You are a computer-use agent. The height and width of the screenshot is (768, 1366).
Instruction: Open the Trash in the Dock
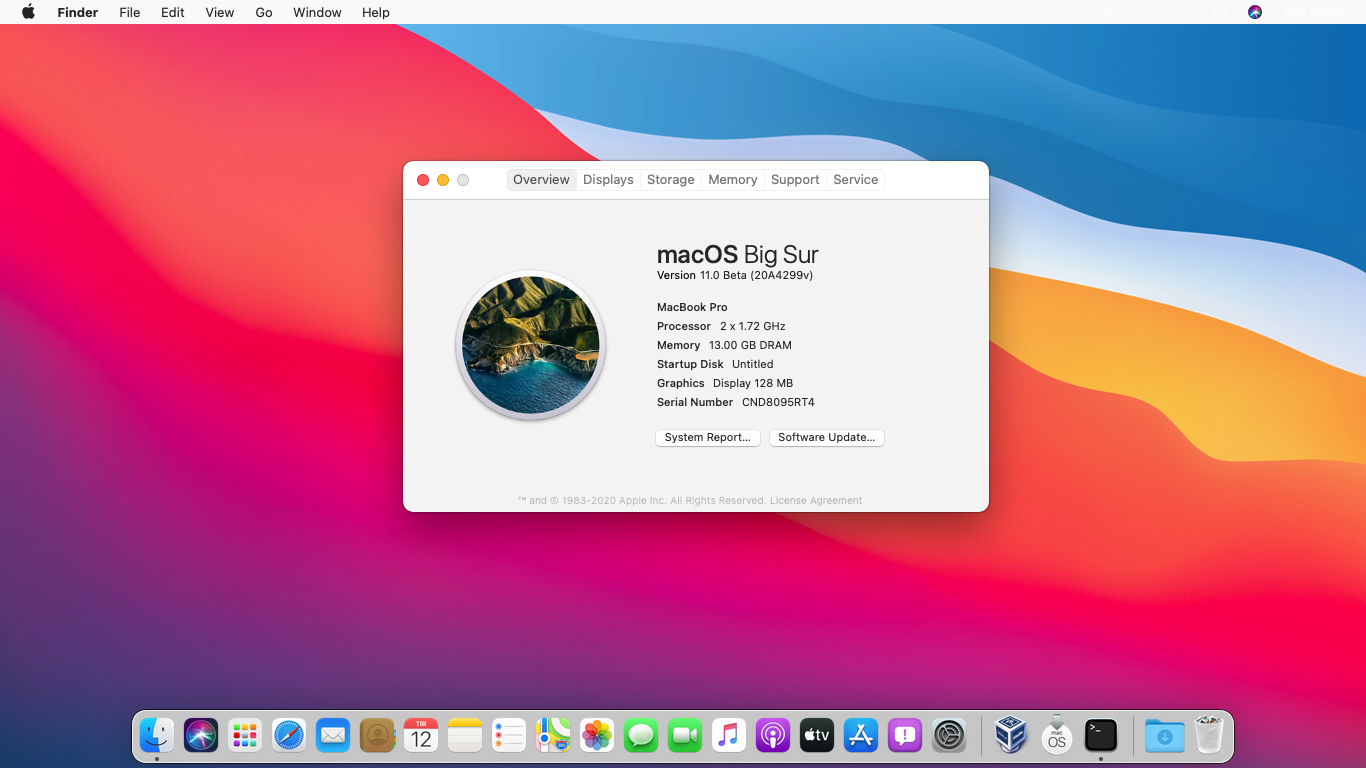pos(1209,735)
